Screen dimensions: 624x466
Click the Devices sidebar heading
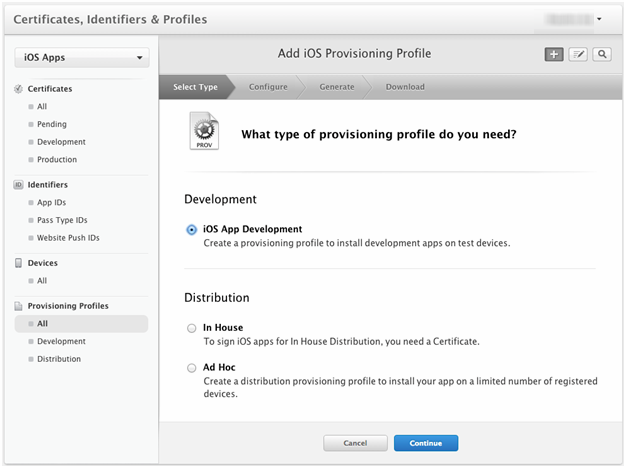coord(43,263)
